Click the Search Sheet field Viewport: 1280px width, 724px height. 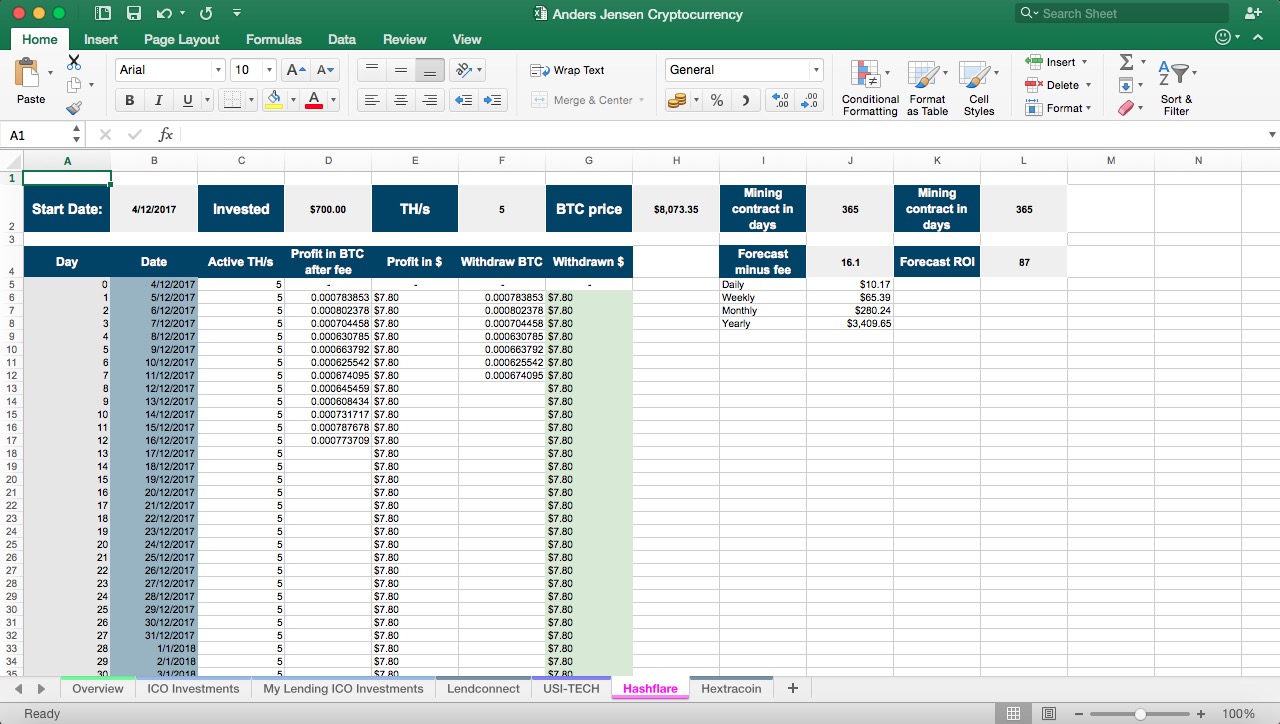pos(1122,13)
